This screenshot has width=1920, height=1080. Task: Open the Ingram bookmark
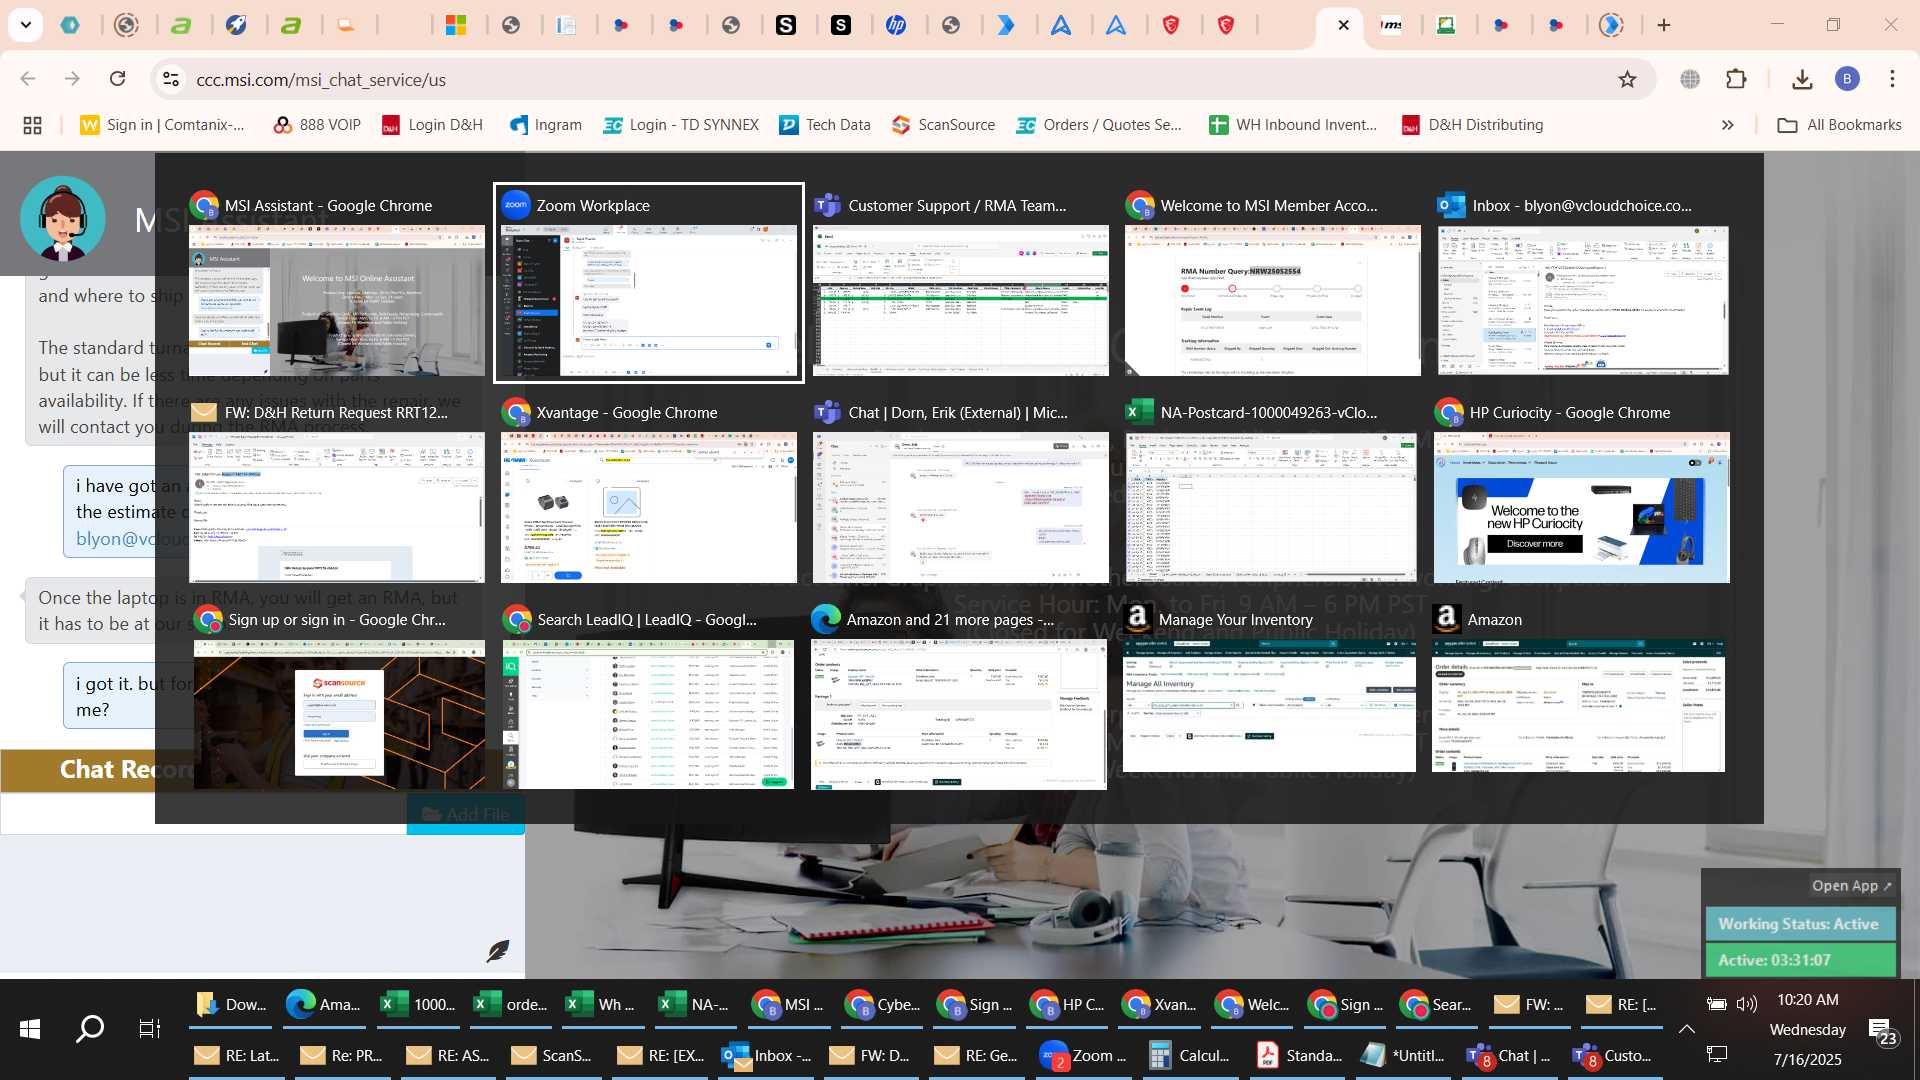(545, 125)
